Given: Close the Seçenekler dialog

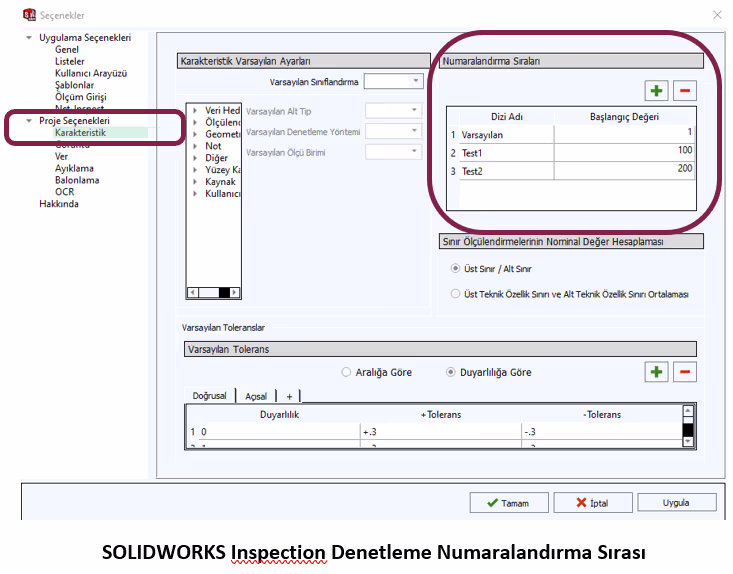Looking at the screenshot, I should point(717,15).
